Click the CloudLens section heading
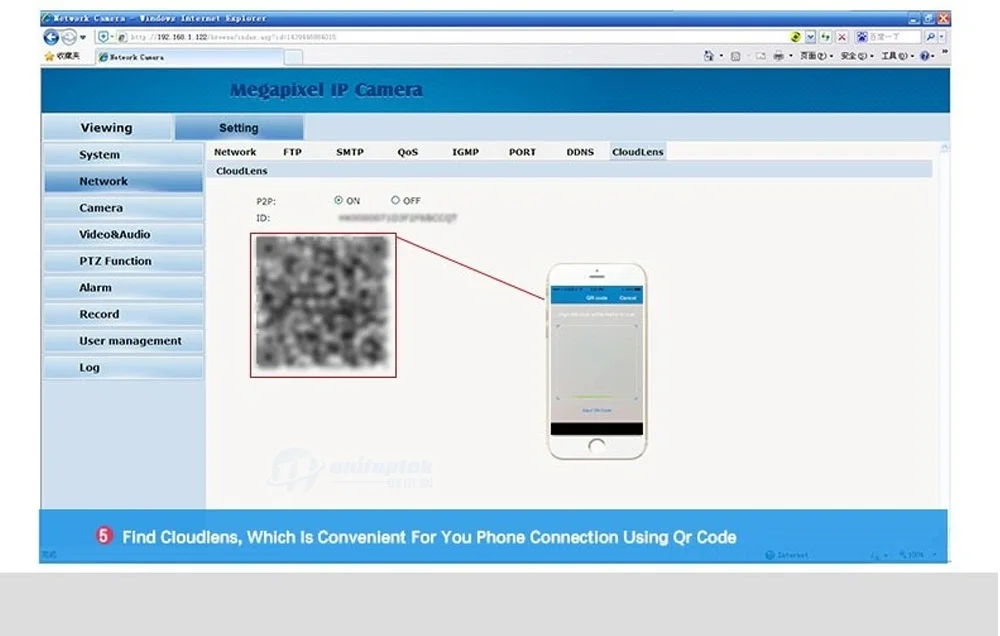Screen dimensions: 1000x636 tap(242, 171)
